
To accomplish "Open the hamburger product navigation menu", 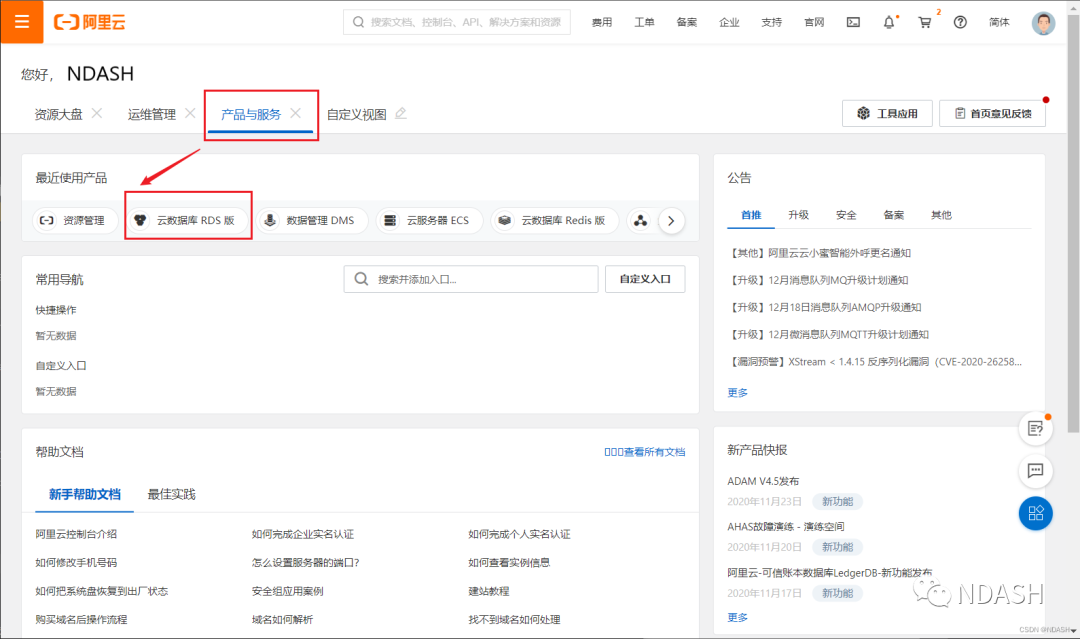I will pos(22,21).
